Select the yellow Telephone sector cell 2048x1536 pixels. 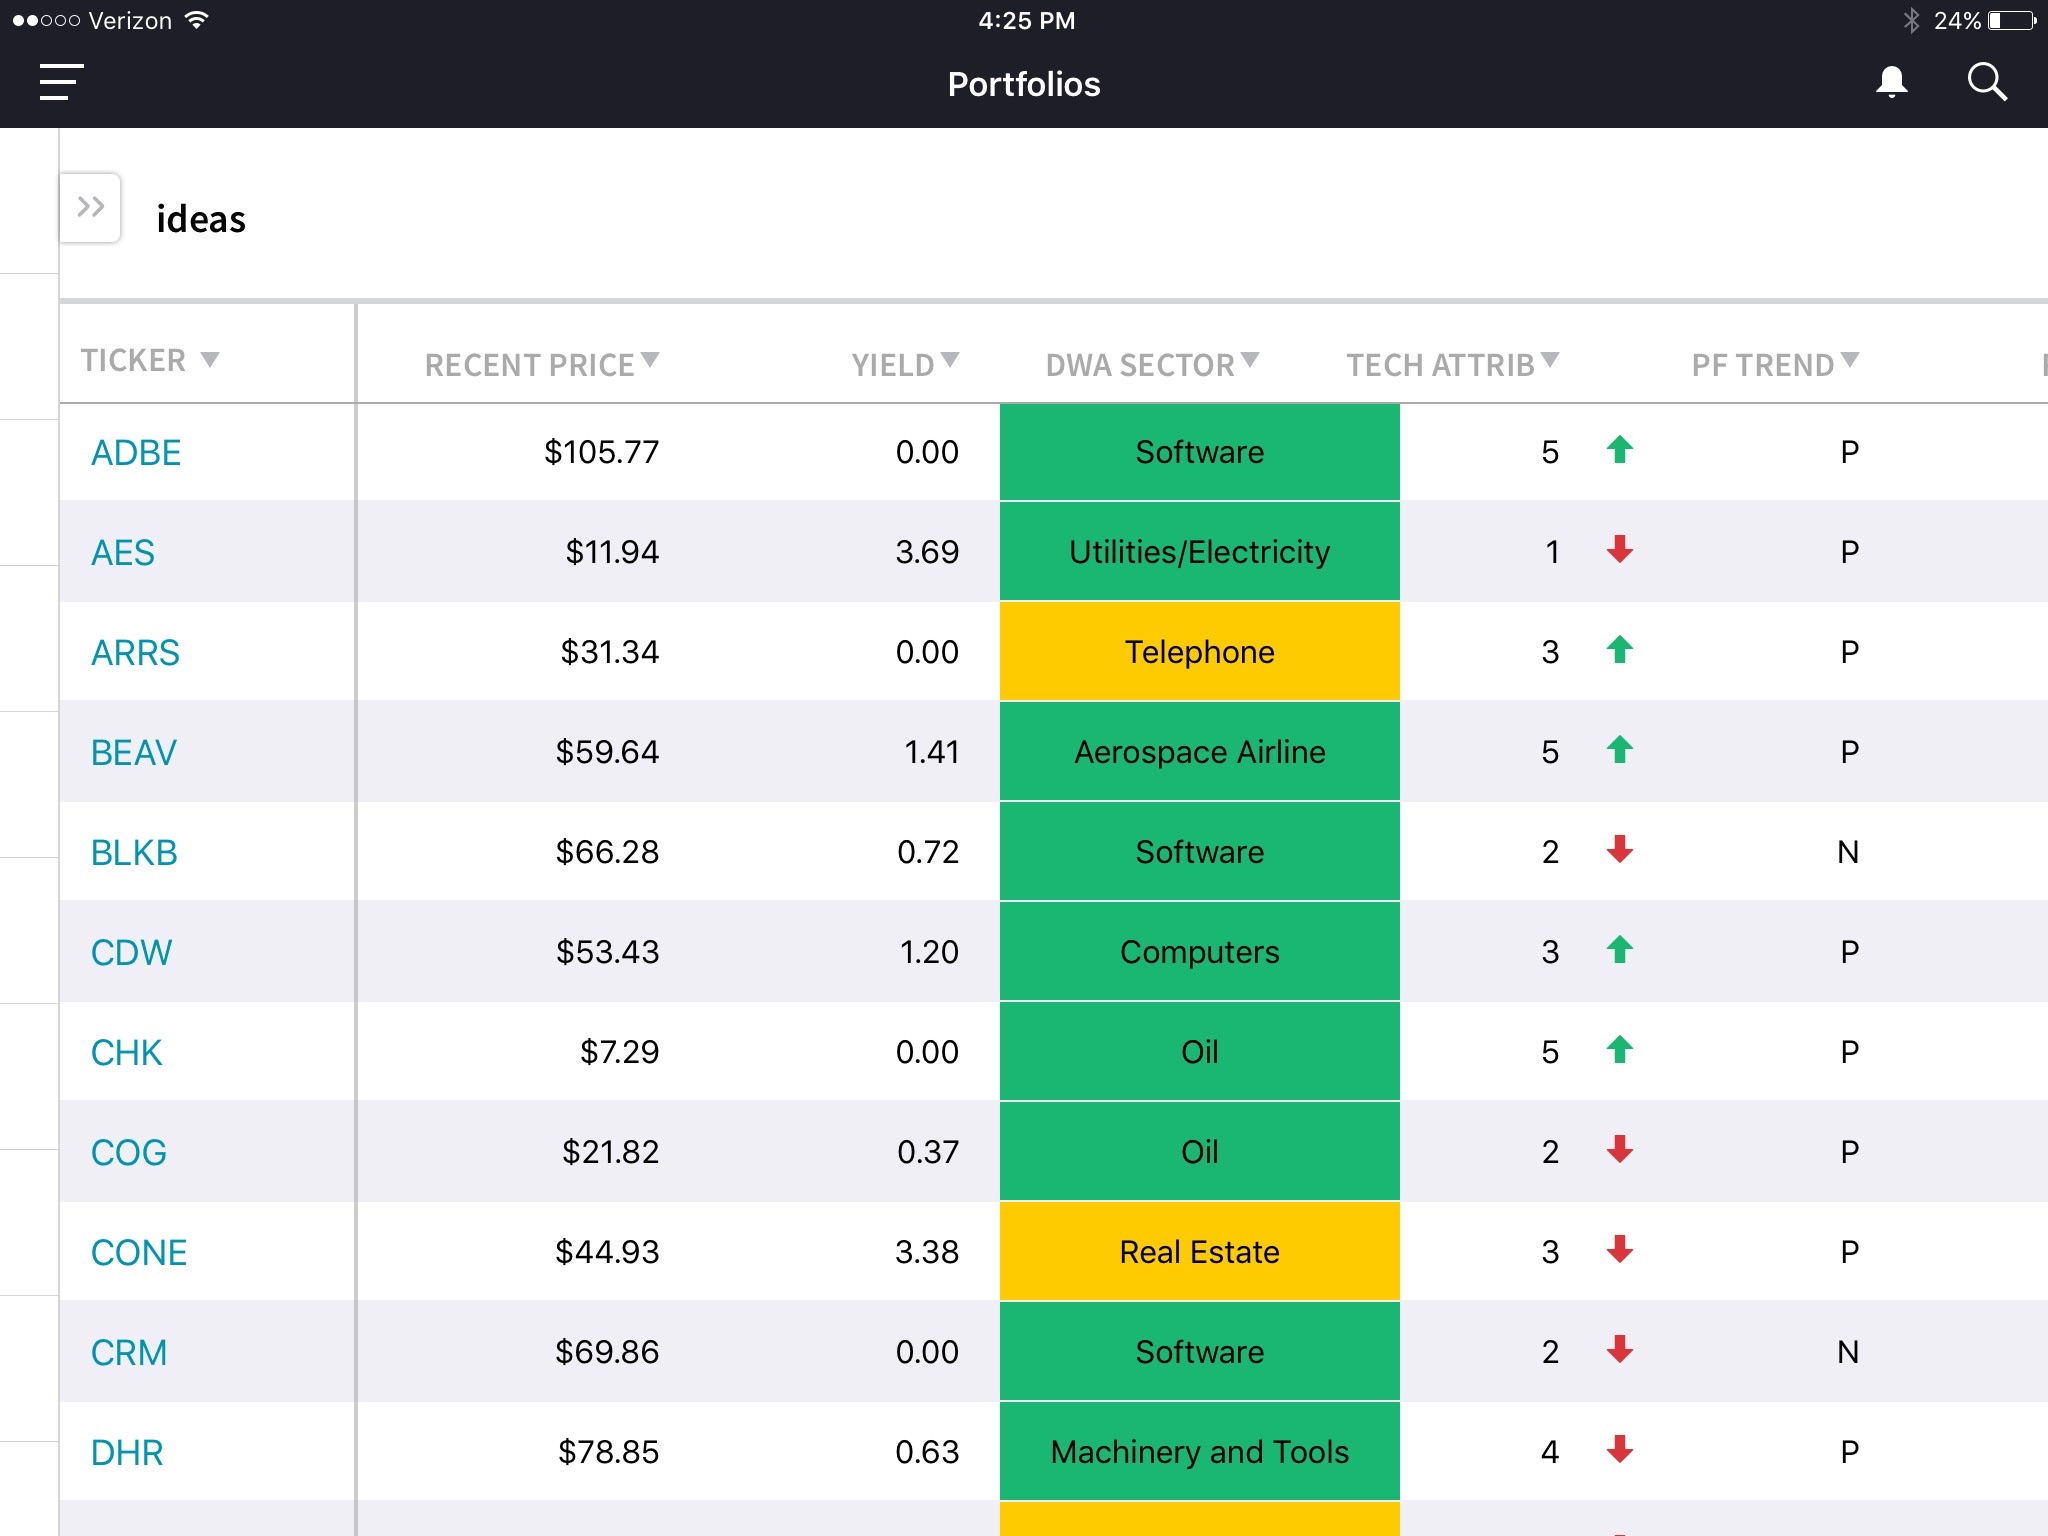tap(1200, 652)
